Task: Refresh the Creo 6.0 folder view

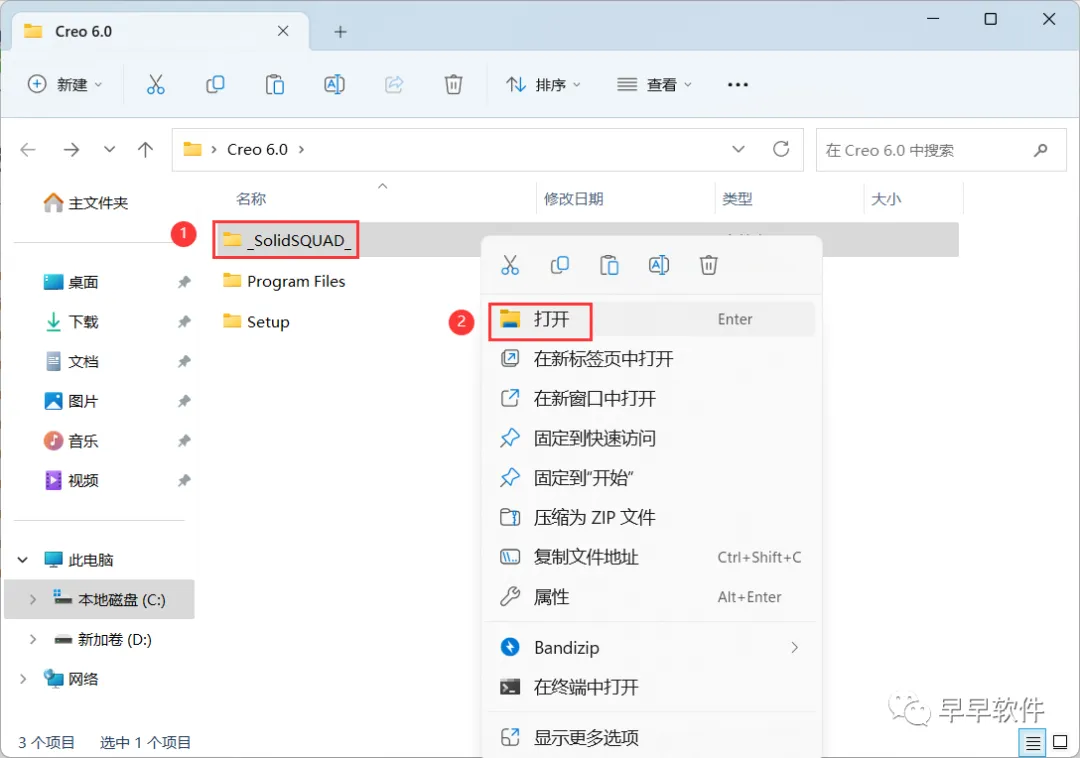Action: (x=781, y=149)
